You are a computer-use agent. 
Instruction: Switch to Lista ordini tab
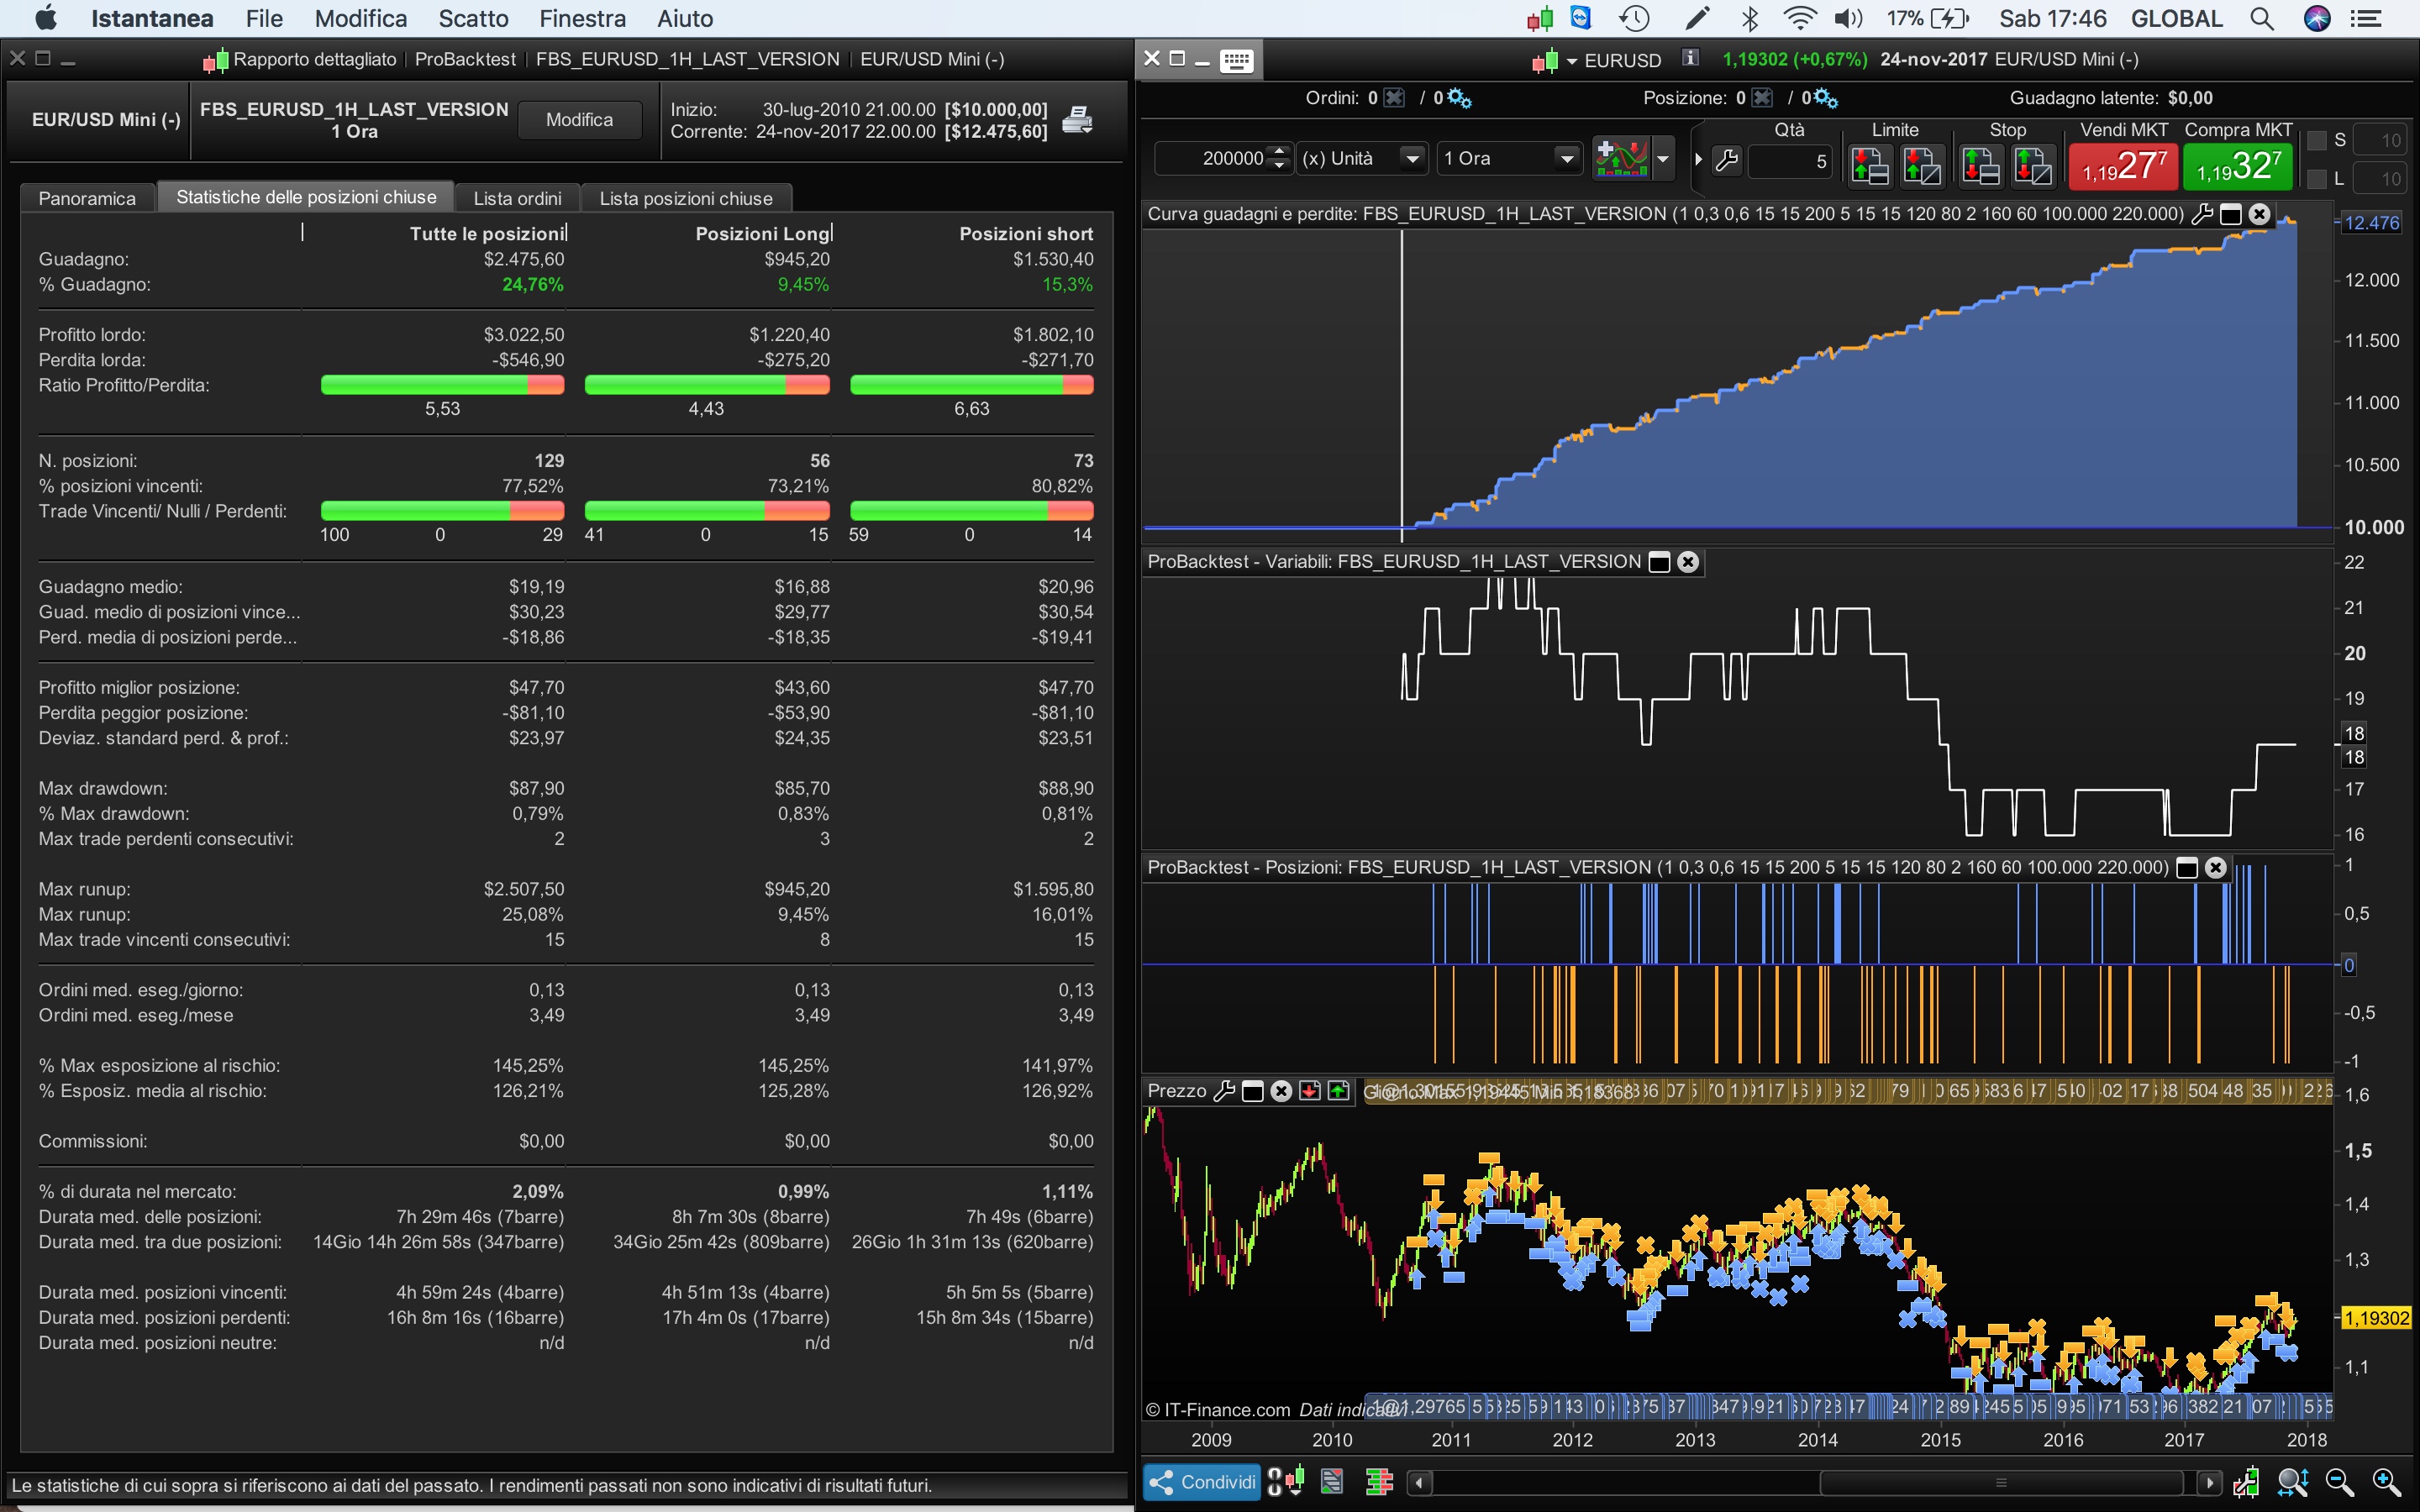[x=517, y=198]
